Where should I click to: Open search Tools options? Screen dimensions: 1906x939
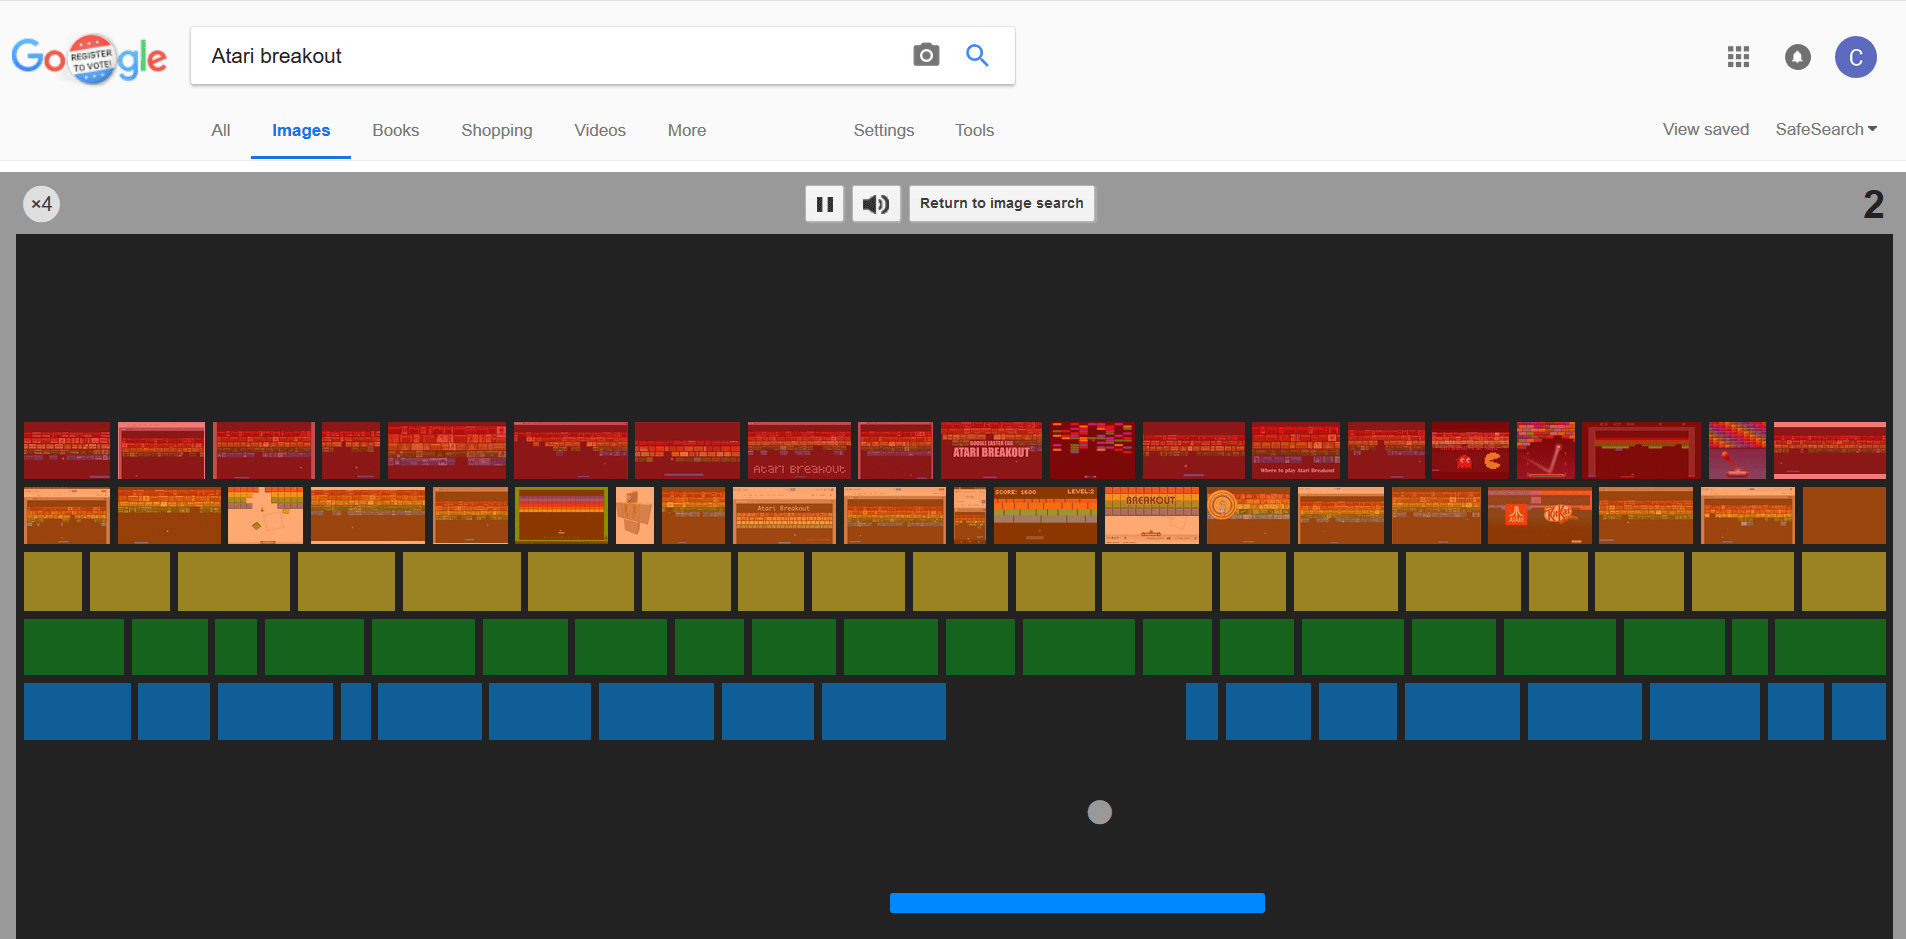coord(974,130)
